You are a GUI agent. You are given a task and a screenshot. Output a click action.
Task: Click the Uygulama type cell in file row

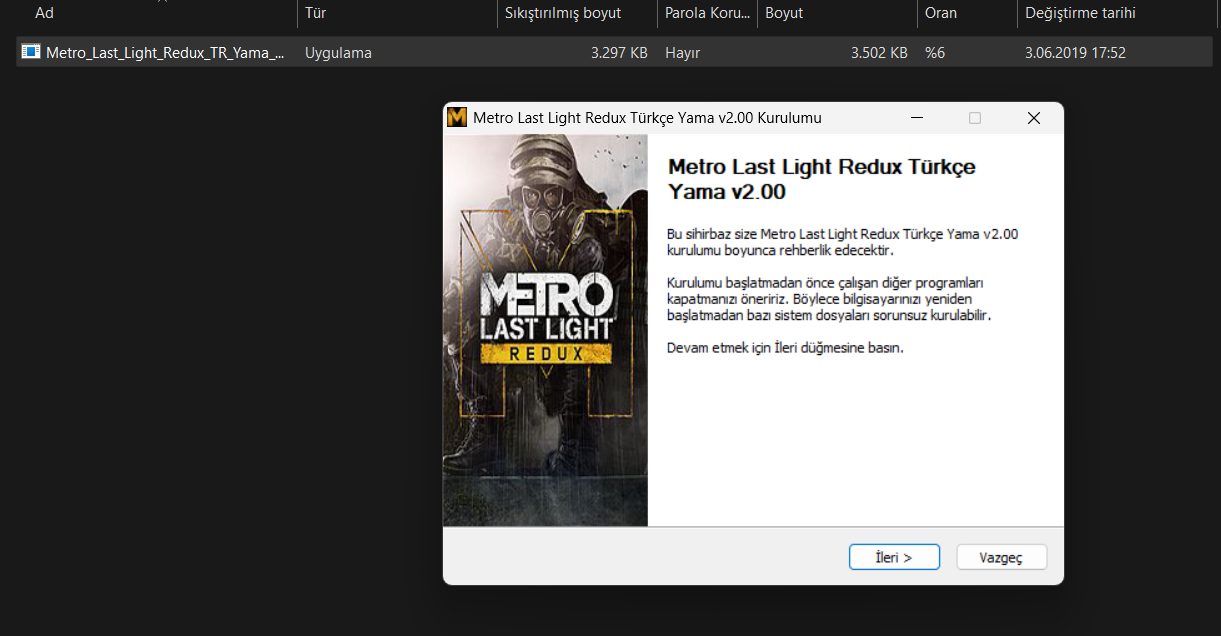(338, 52)
